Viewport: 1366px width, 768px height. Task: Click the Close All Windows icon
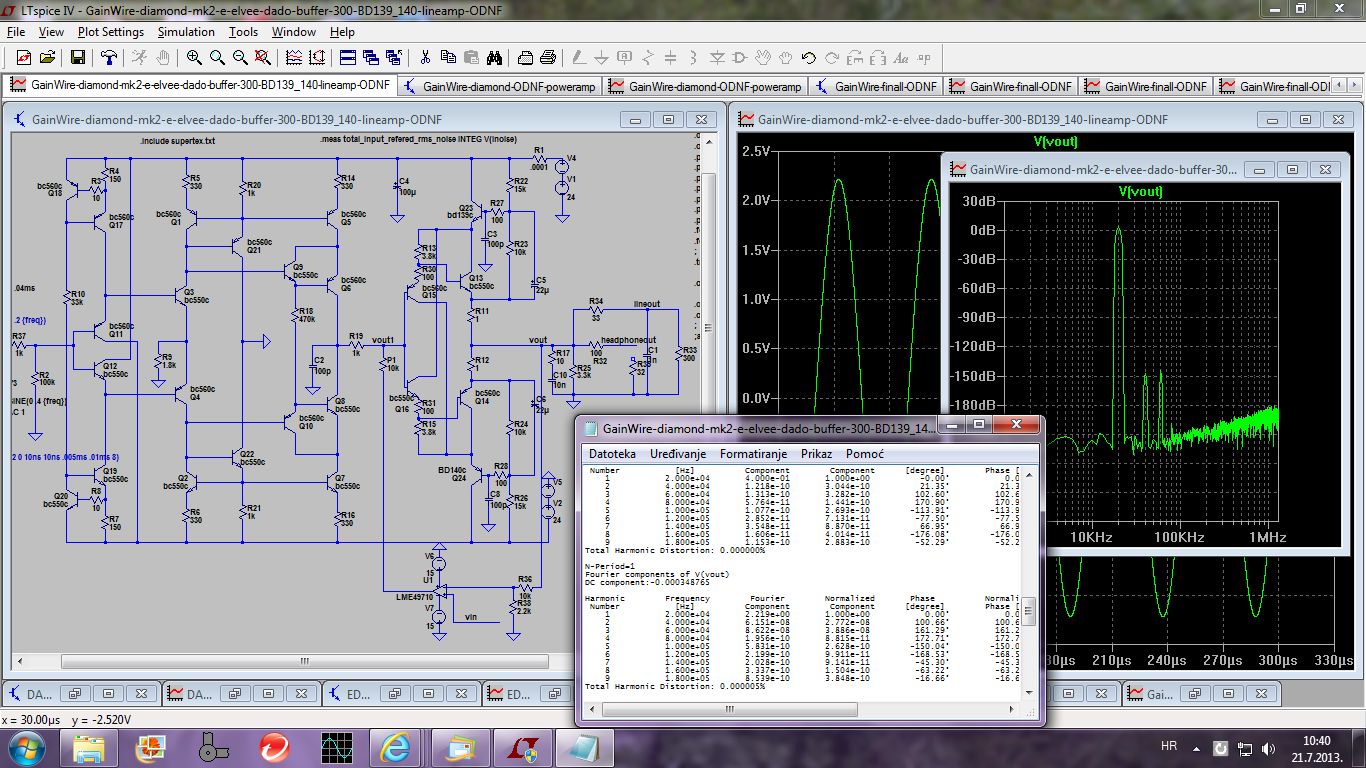point(394,57)
